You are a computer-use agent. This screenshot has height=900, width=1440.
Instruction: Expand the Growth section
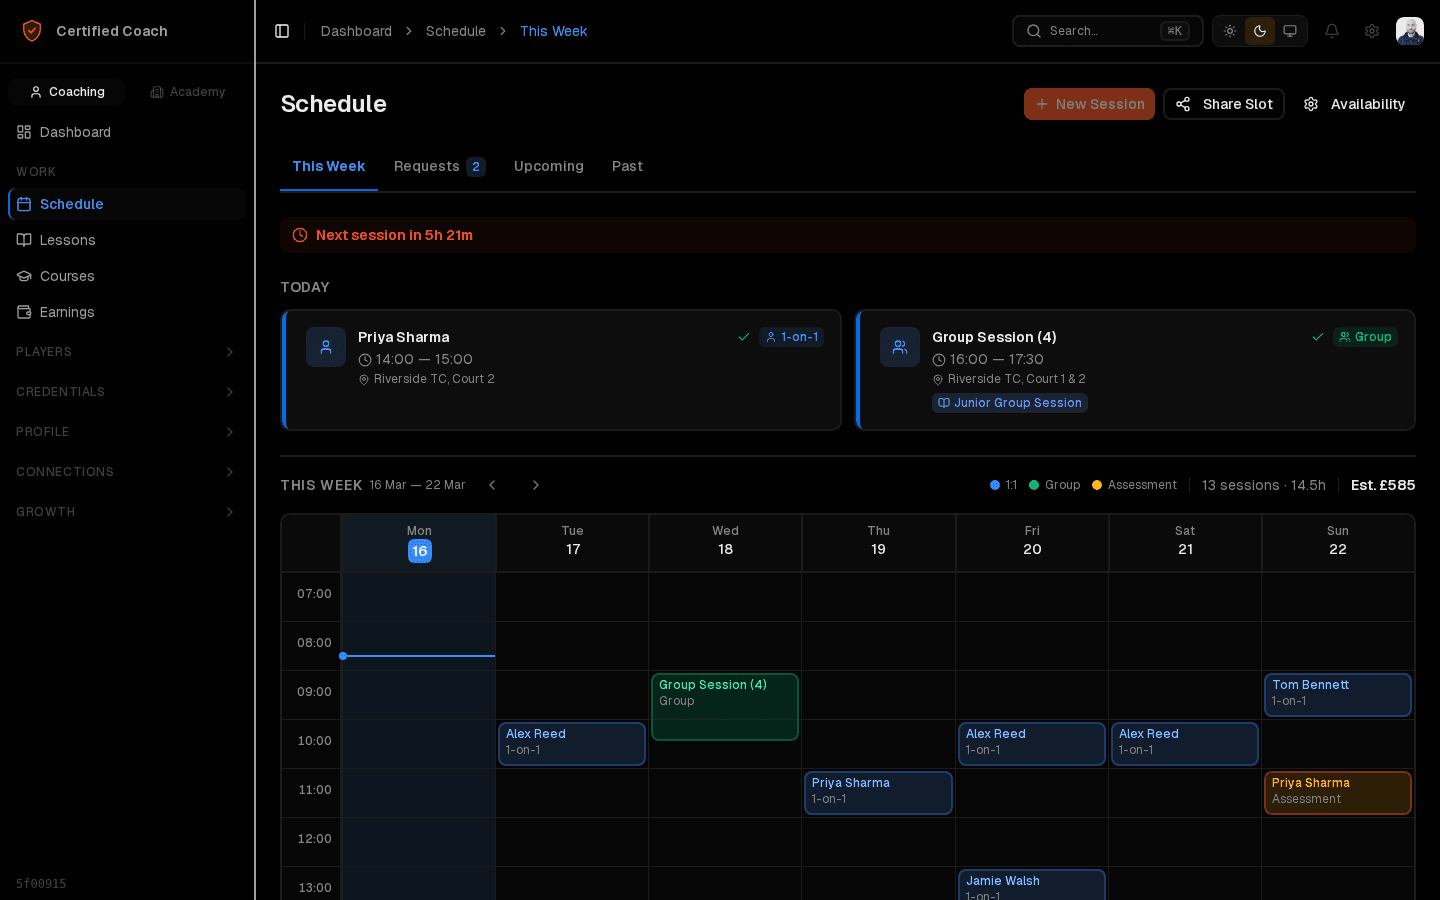click(x=124, y=512)
